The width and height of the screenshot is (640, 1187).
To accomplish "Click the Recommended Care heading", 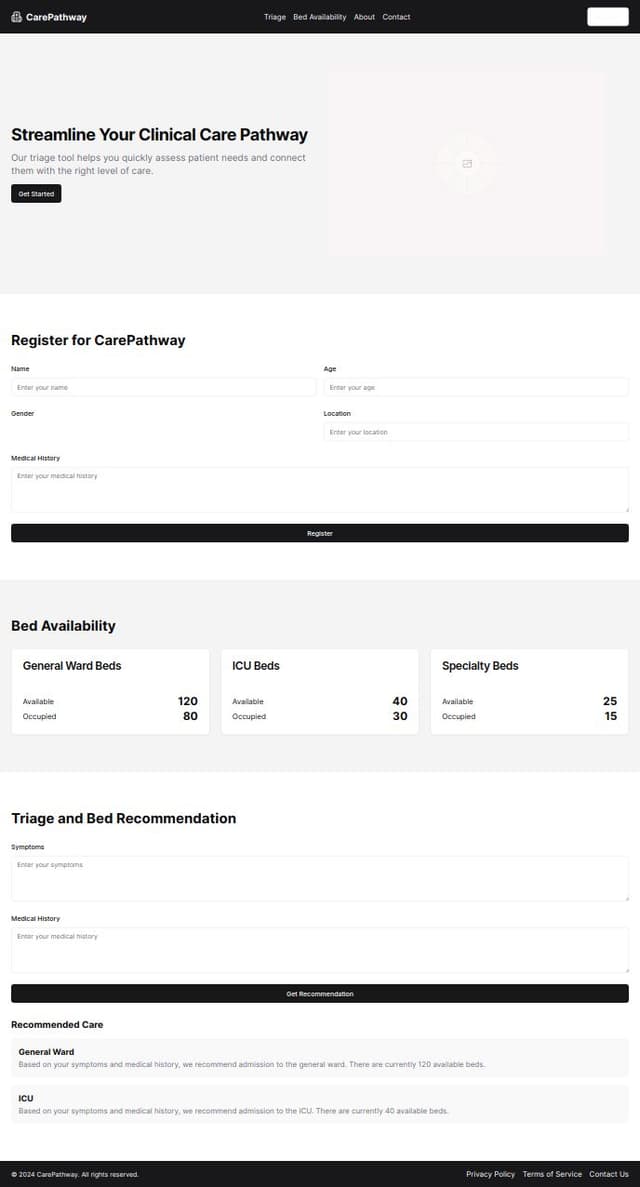I will (57, 1024).
